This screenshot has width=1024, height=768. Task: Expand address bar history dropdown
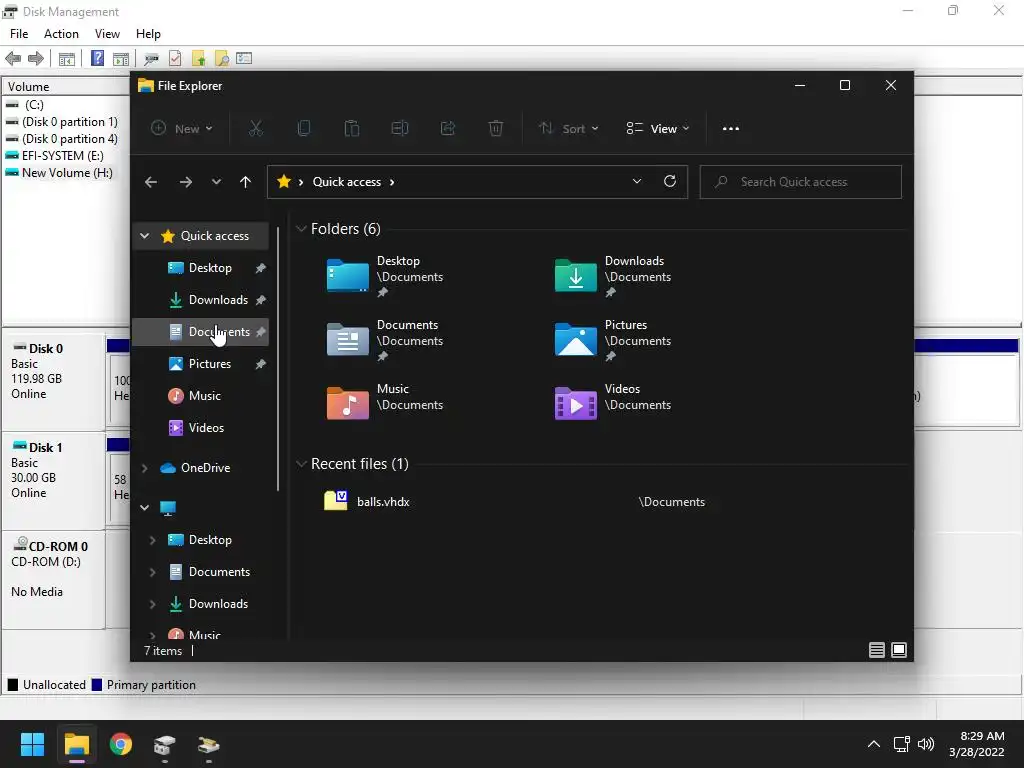pos(637,182)
